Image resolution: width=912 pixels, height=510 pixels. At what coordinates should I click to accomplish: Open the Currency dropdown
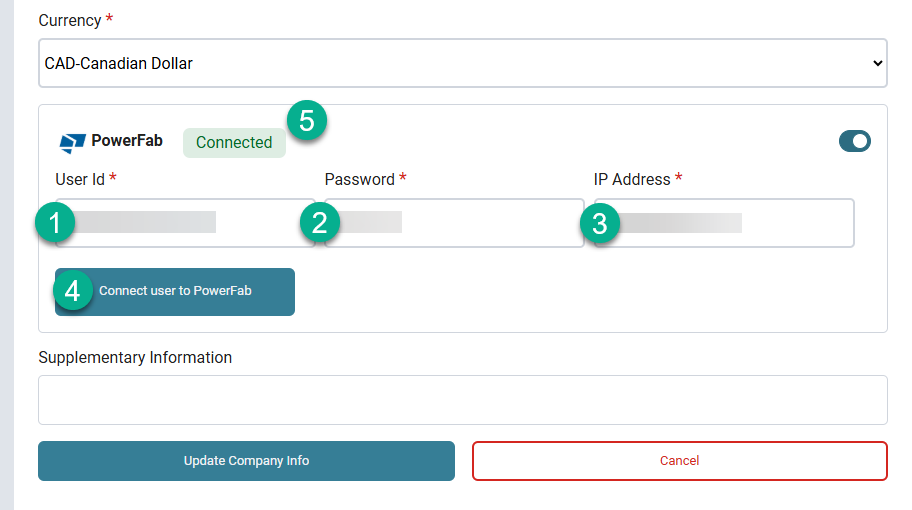(463, 63)
